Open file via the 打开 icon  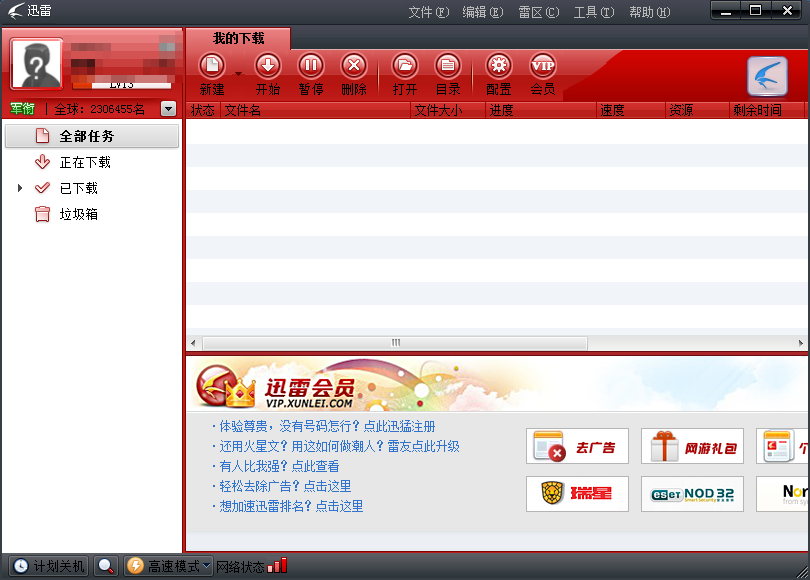coord(404,66)
